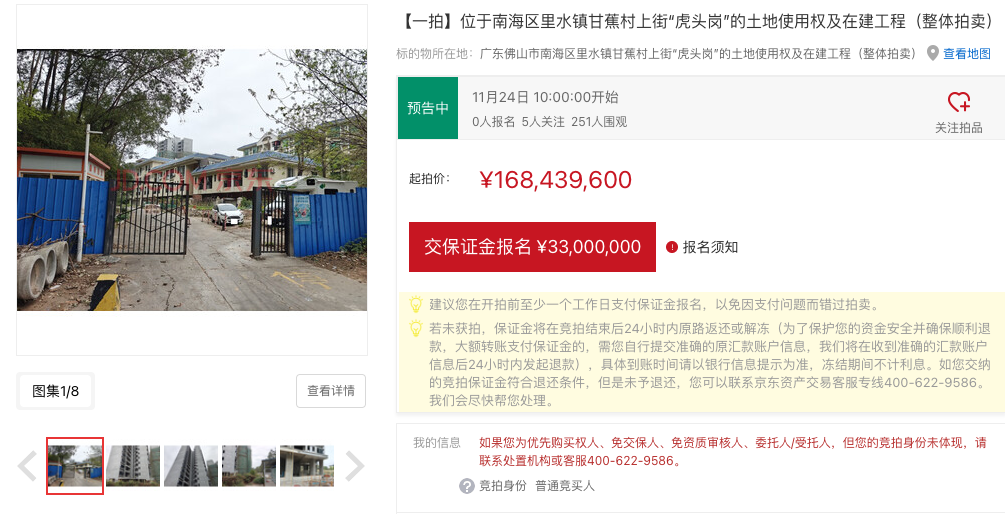
Task: Show next thumbnails with right arrow
Action: 354,466
